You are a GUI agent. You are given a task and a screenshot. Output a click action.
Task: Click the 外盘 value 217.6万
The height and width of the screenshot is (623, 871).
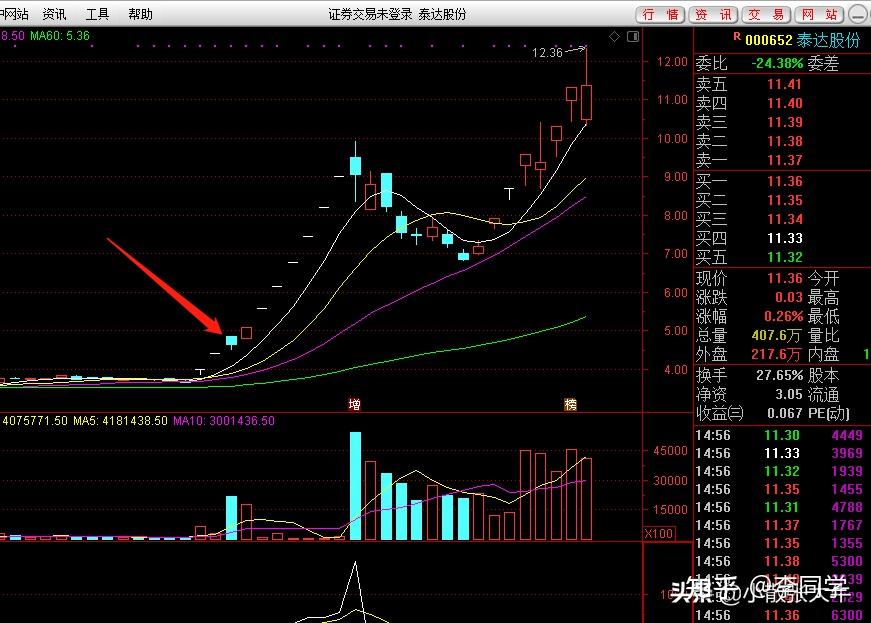tap(776, 354)
